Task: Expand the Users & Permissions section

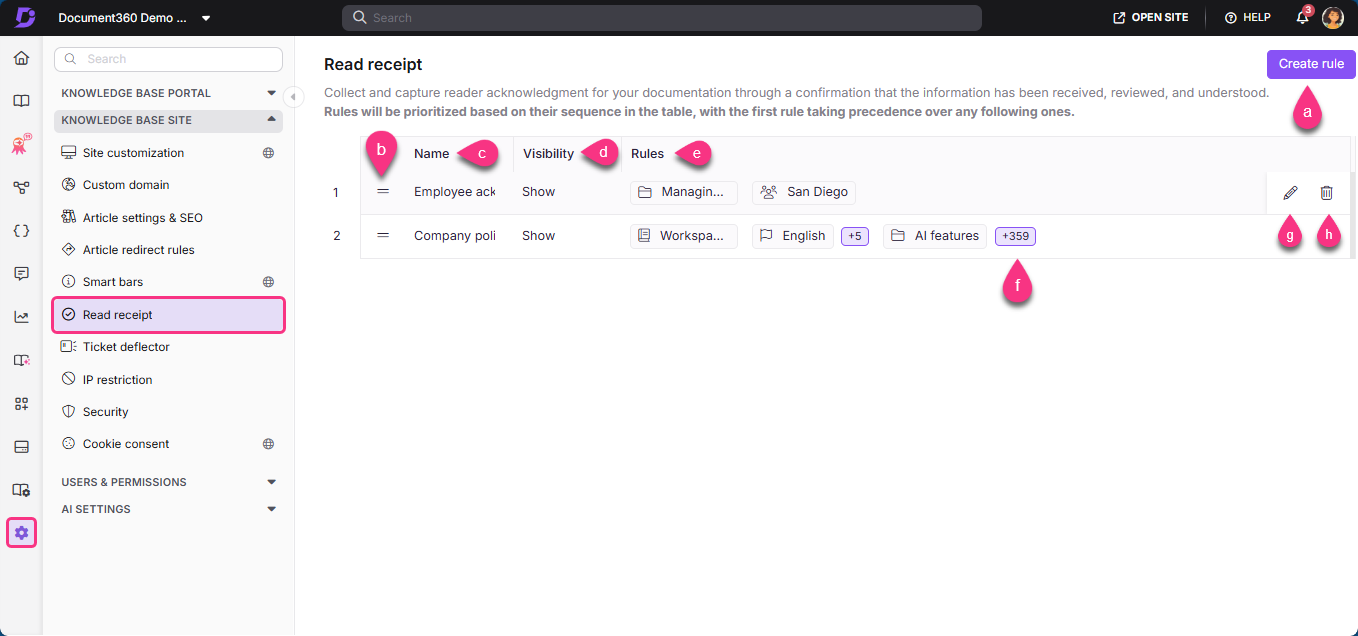Action: [x=270, y=481]
